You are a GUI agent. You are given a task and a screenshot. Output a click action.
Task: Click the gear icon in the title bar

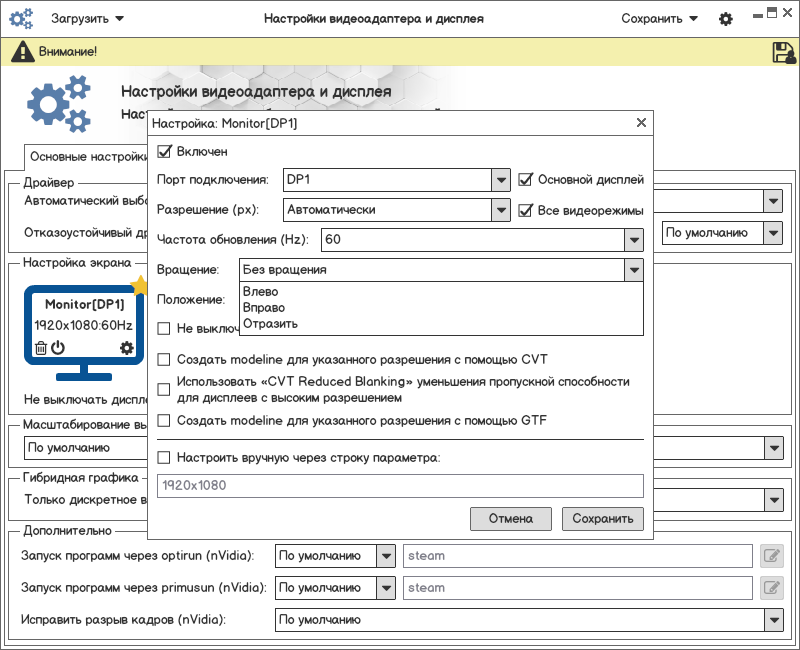click(x=726, y=19)
